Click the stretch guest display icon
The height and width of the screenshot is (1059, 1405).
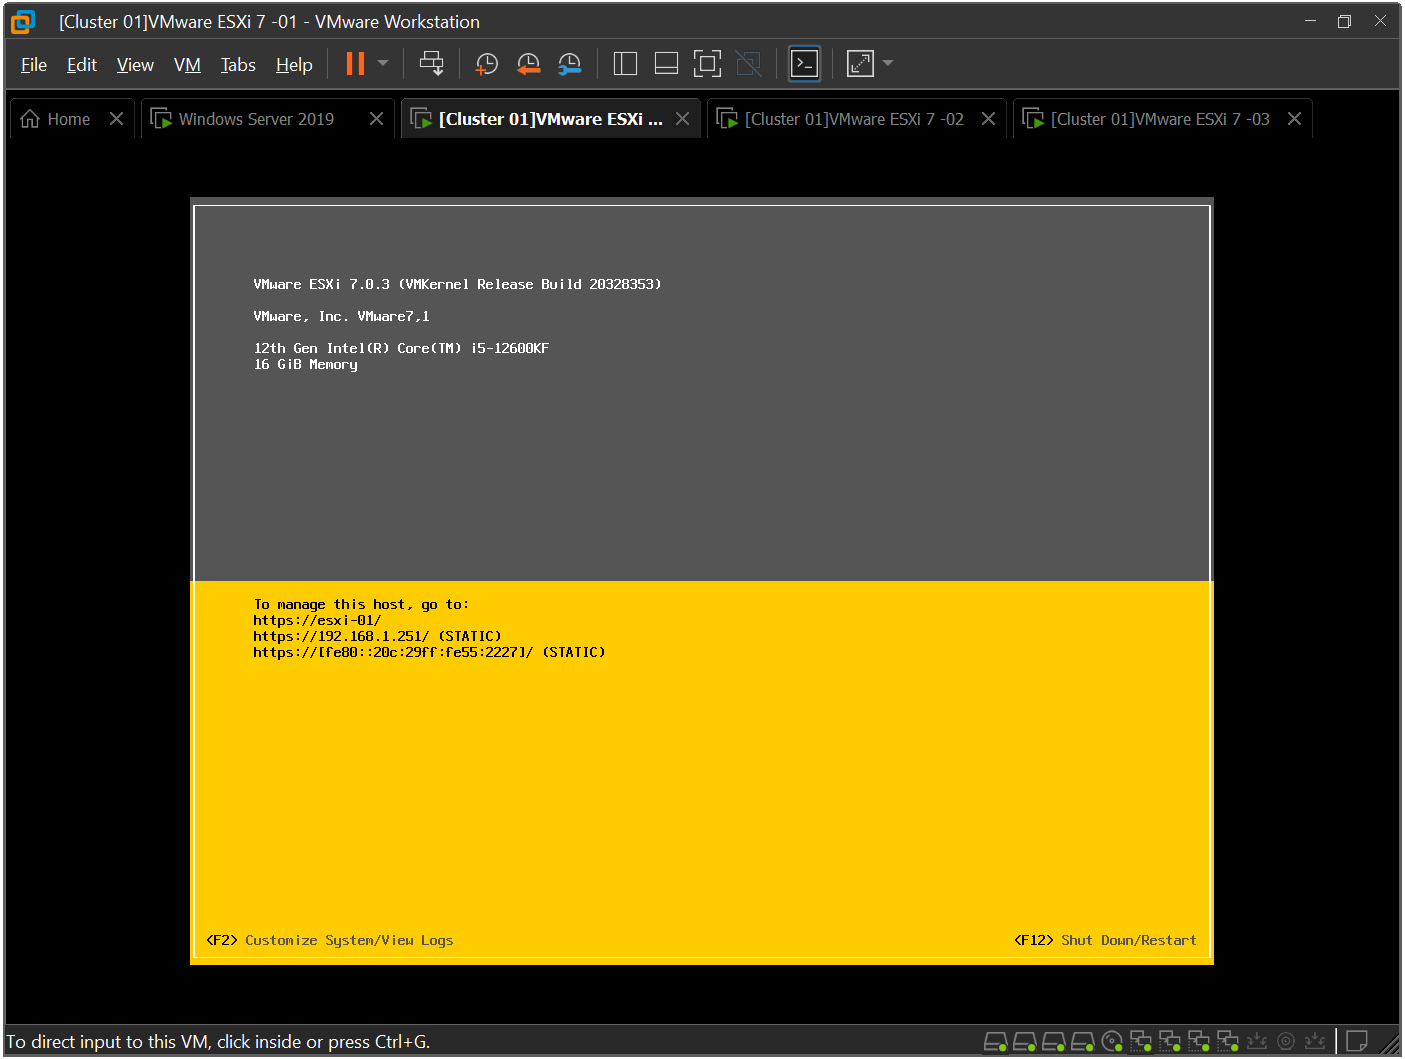pyautogui.click(x=860, y=64)
